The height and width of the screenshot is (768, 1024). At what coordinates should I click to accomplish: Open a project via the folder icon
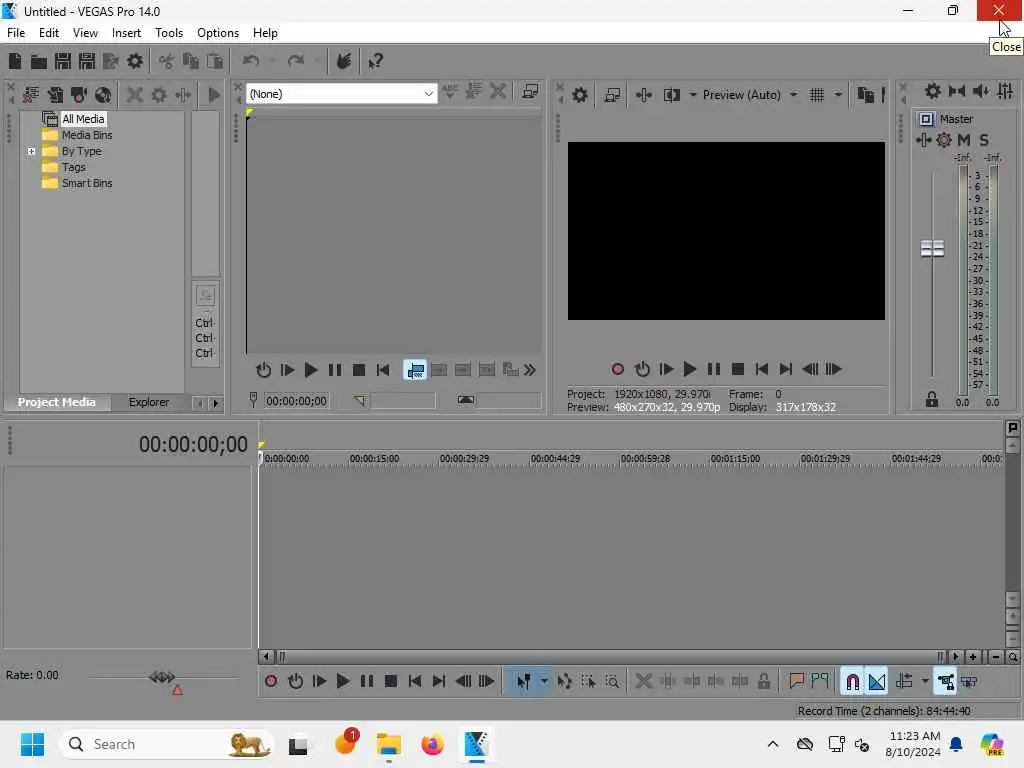click(x=39, y=61)
